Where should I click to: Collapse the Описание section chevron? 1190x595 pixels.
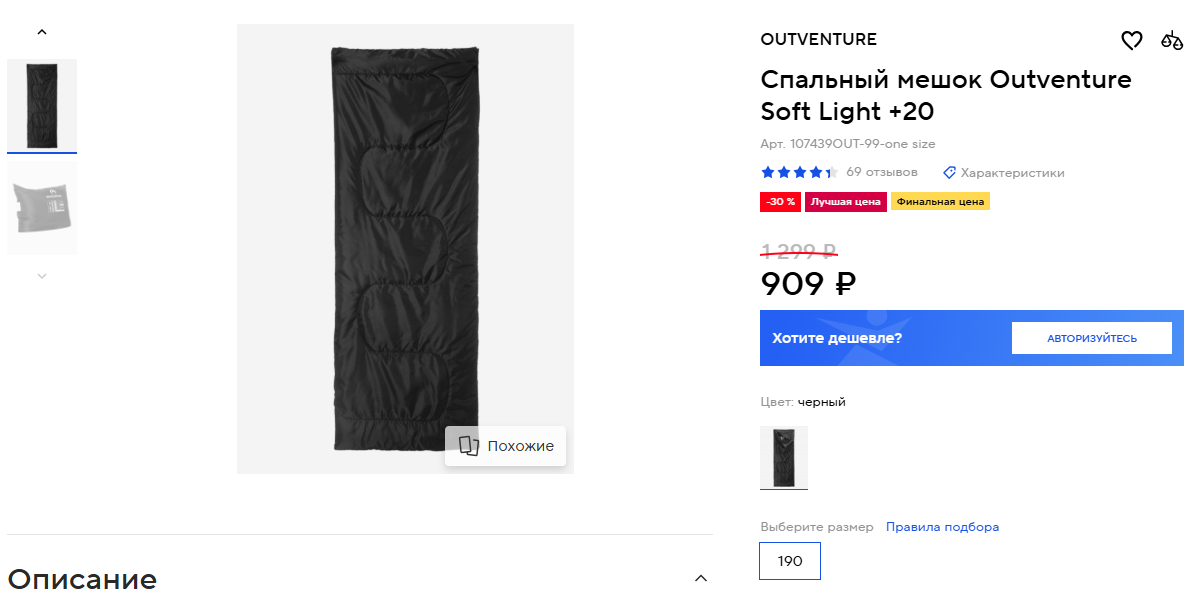tap(701, 578)
